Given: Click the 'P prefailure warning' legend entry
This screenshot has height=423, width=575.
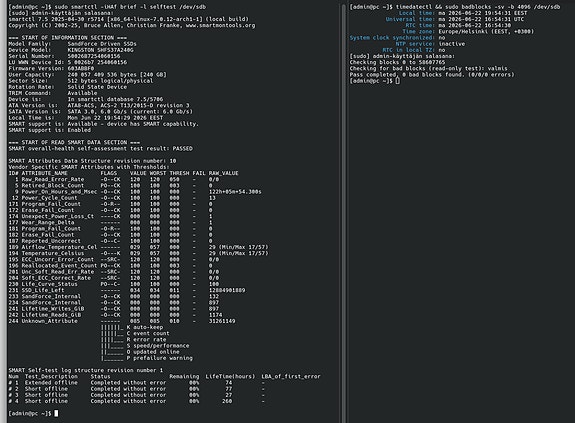Looking at the screenshot, I should 160,358.
